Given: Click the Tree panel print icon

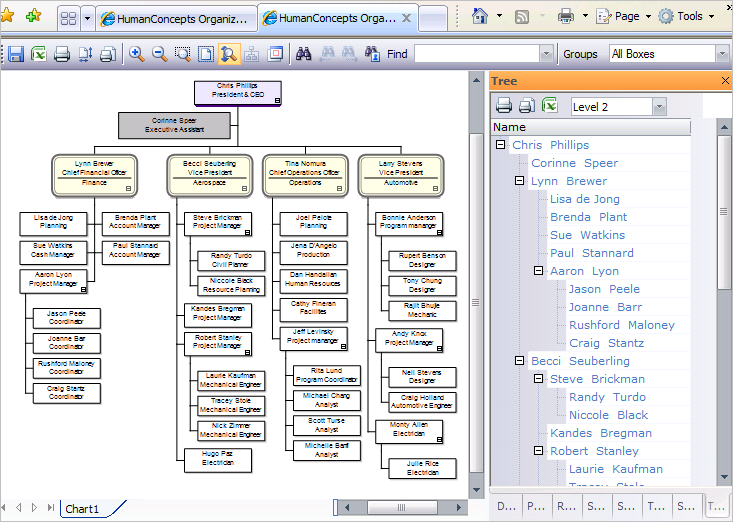Looking at the screenshot, I should pos(504,106).
